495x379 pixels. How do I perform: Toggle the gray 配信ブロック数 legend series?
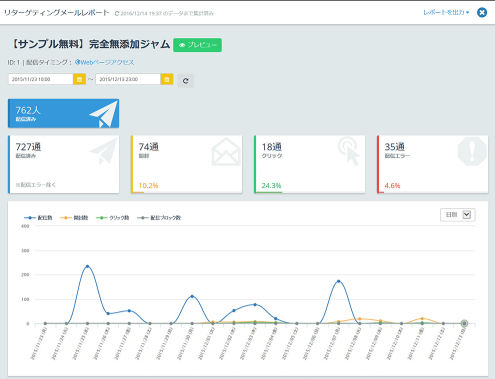pos(159,218)
